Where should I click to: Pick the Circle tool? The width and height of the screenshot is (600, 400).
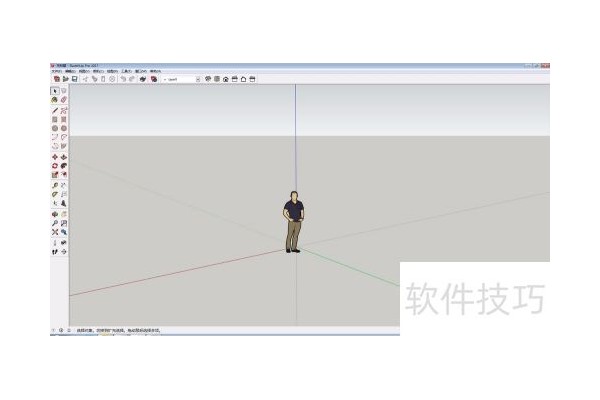(x=55, y=128)
